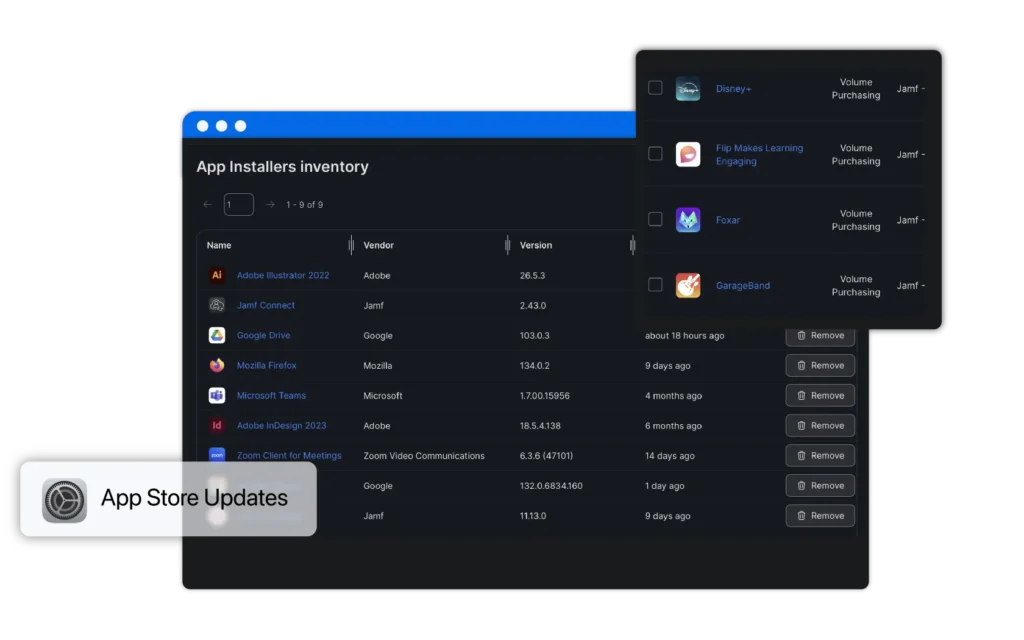The image size is (1024, 640).
Task: Open the Google Drive link
Action: [x=263, y=336]
